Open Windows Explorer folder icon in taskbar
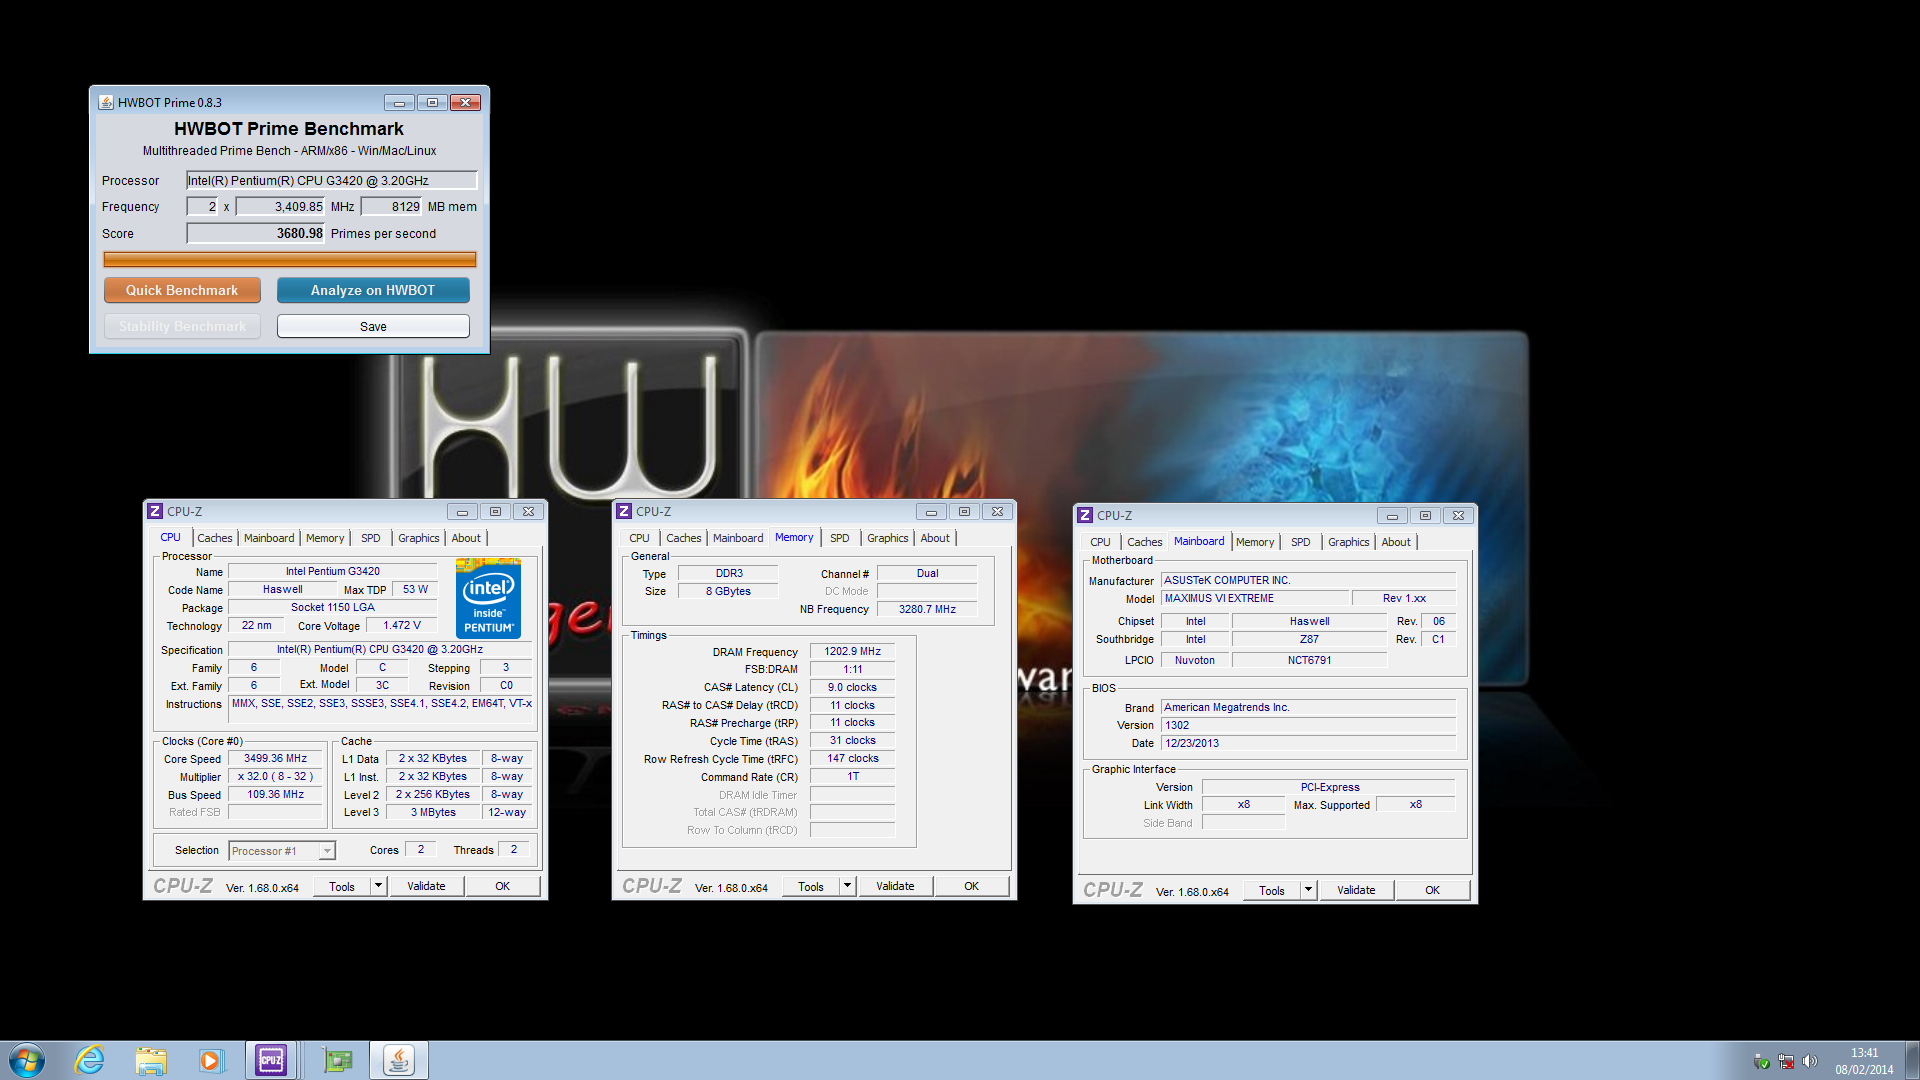The height and width of the screenshot is (1080, 1920). tap(151, 1060)
